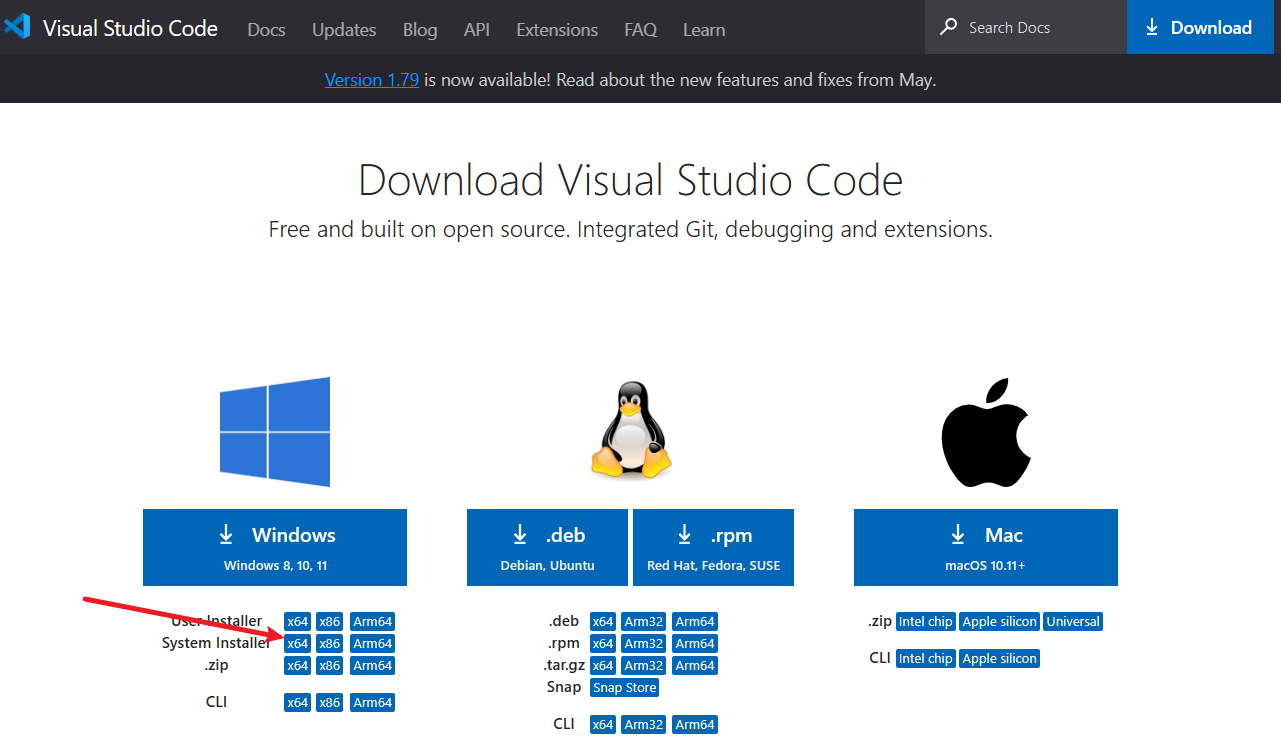Click the large Windows download button
This screenshot has width=1281, height=738.
pyautogui.click(x=275, y=547)
